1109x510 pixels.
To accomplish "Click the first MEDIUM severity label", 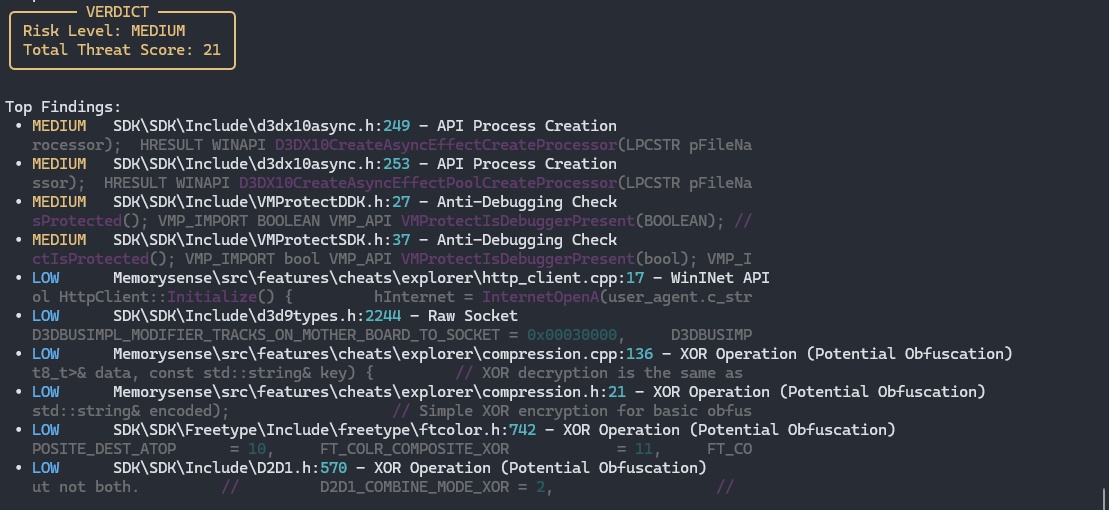I will click(x=59, y=126).
